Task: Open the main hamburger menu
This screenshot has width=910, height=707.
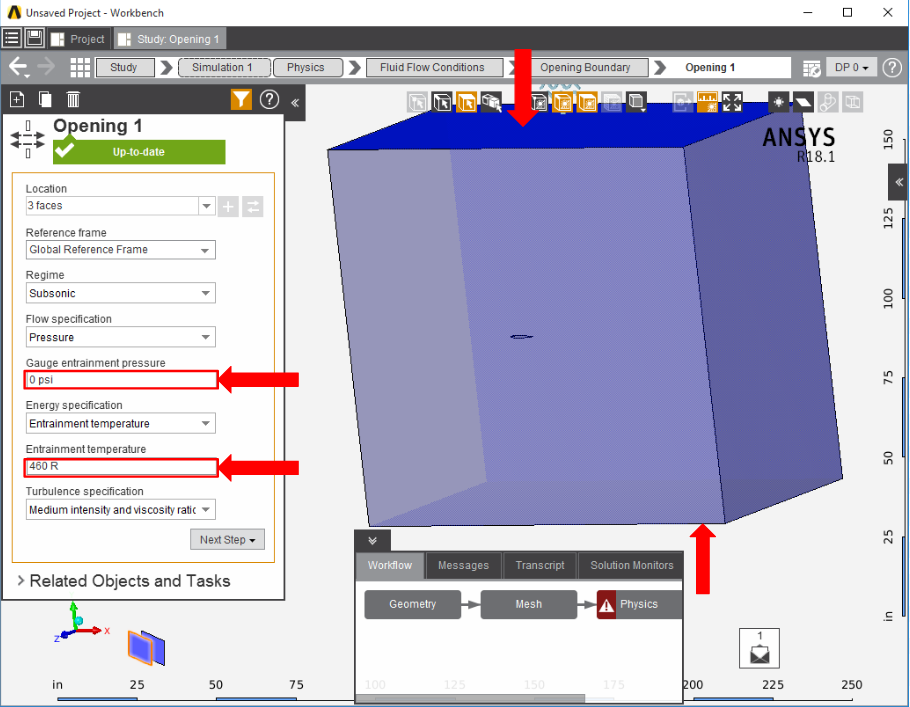Action: [x=12, y=38]
